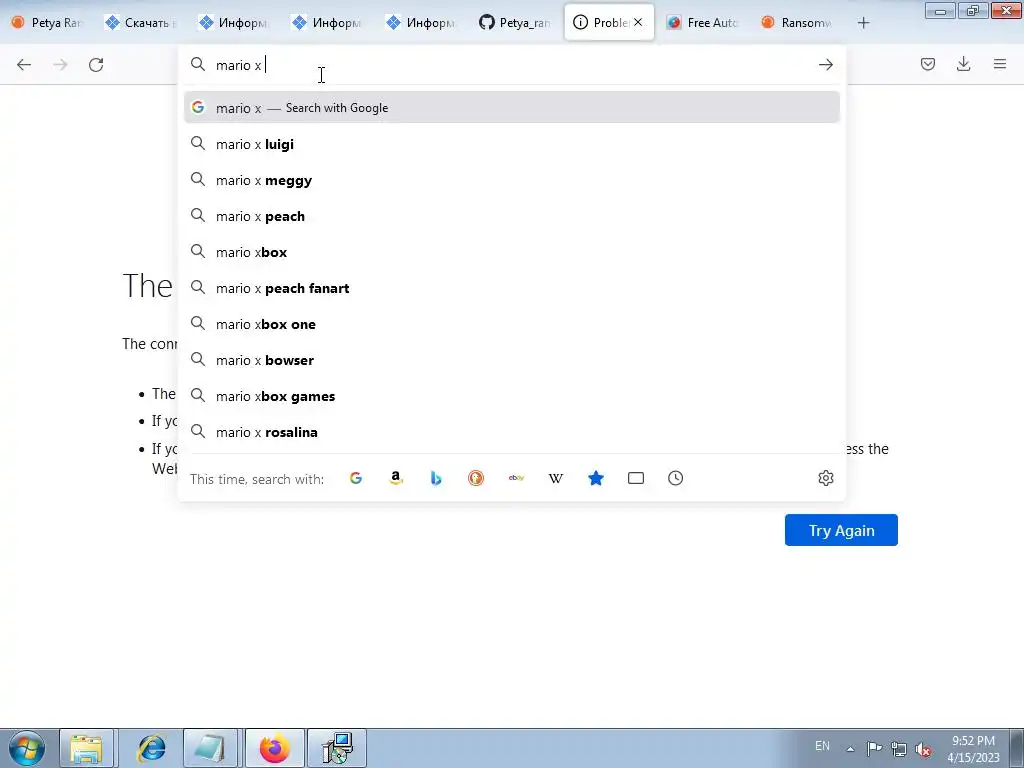Click the muted volume tray icon
Screen dimensions: 1024x768
(923, 749)
